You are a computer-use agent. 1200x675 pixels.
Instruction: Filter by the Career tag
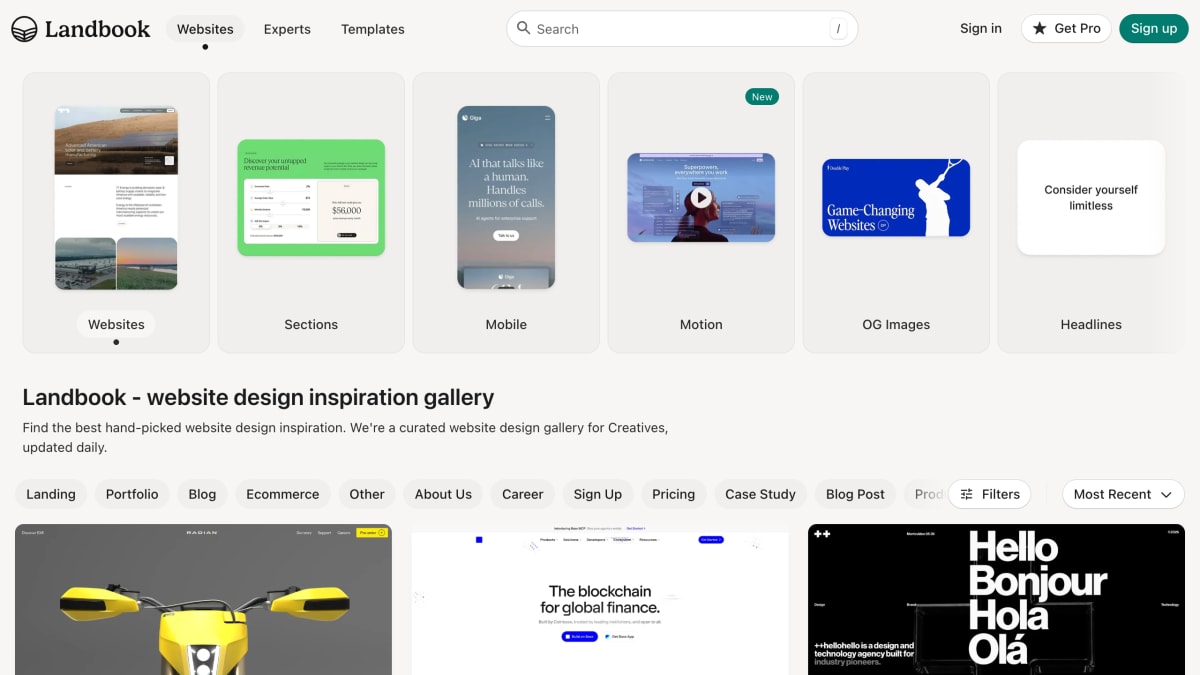pos(523,494)
